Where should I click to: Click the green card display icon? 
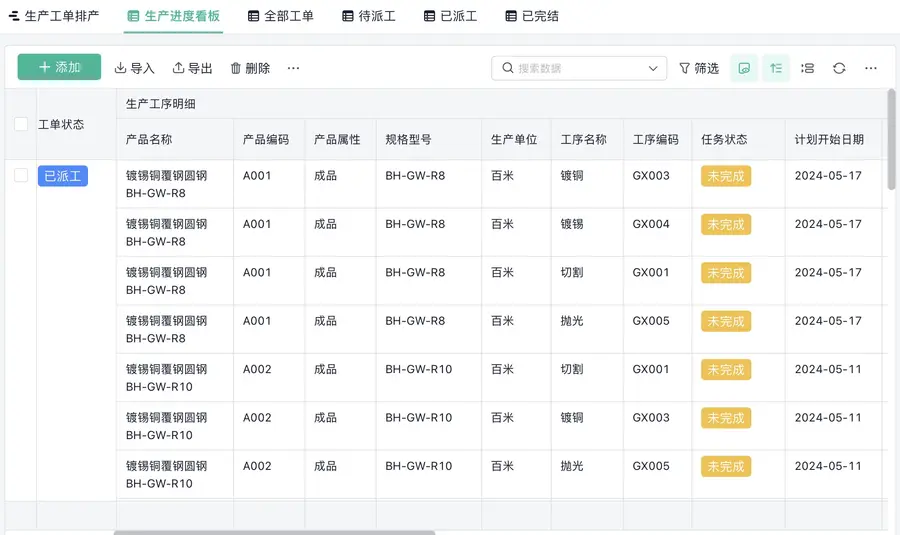[744, 68]
